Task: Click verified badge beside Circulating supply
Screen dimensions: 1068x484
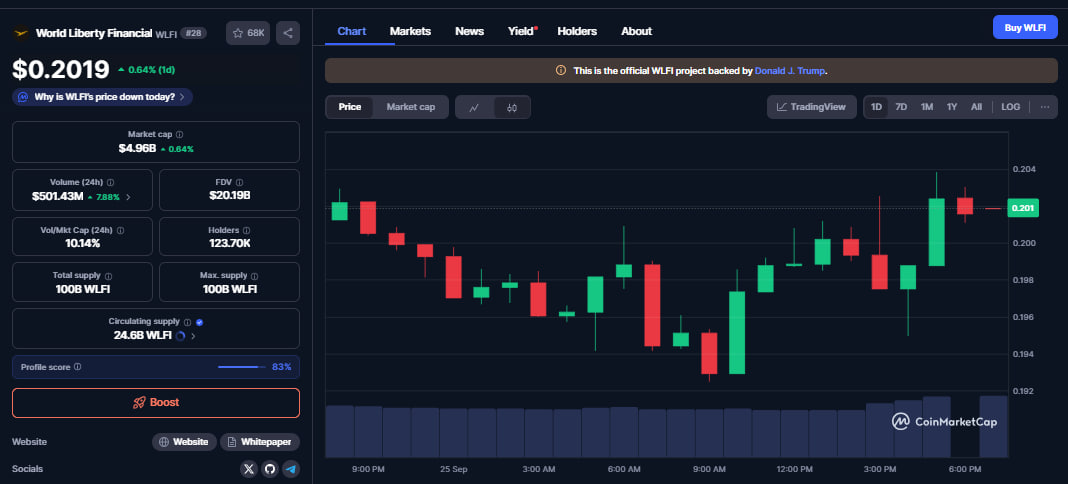Action: tap(199, 321)
